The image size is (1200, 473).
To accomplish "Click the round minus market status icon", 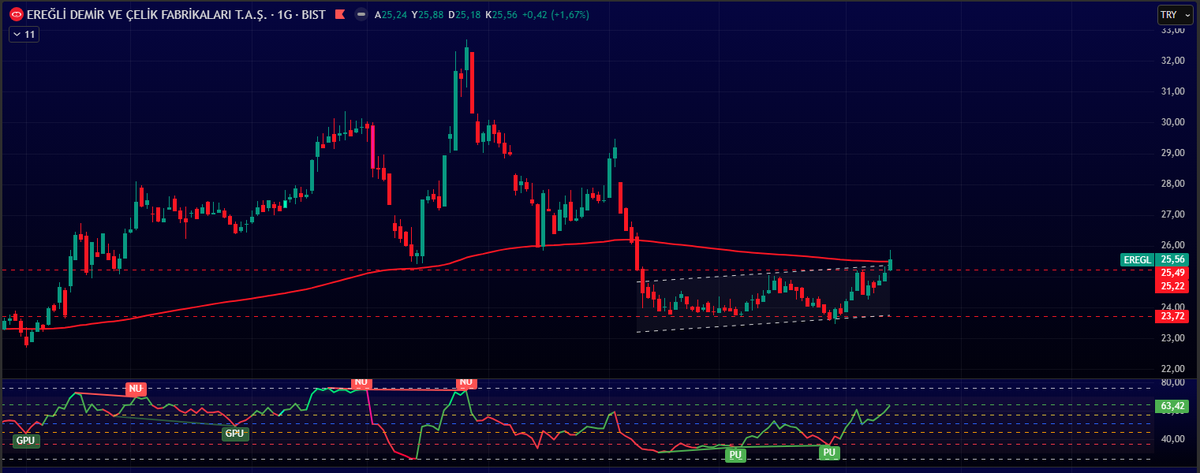I will point(360,15).
